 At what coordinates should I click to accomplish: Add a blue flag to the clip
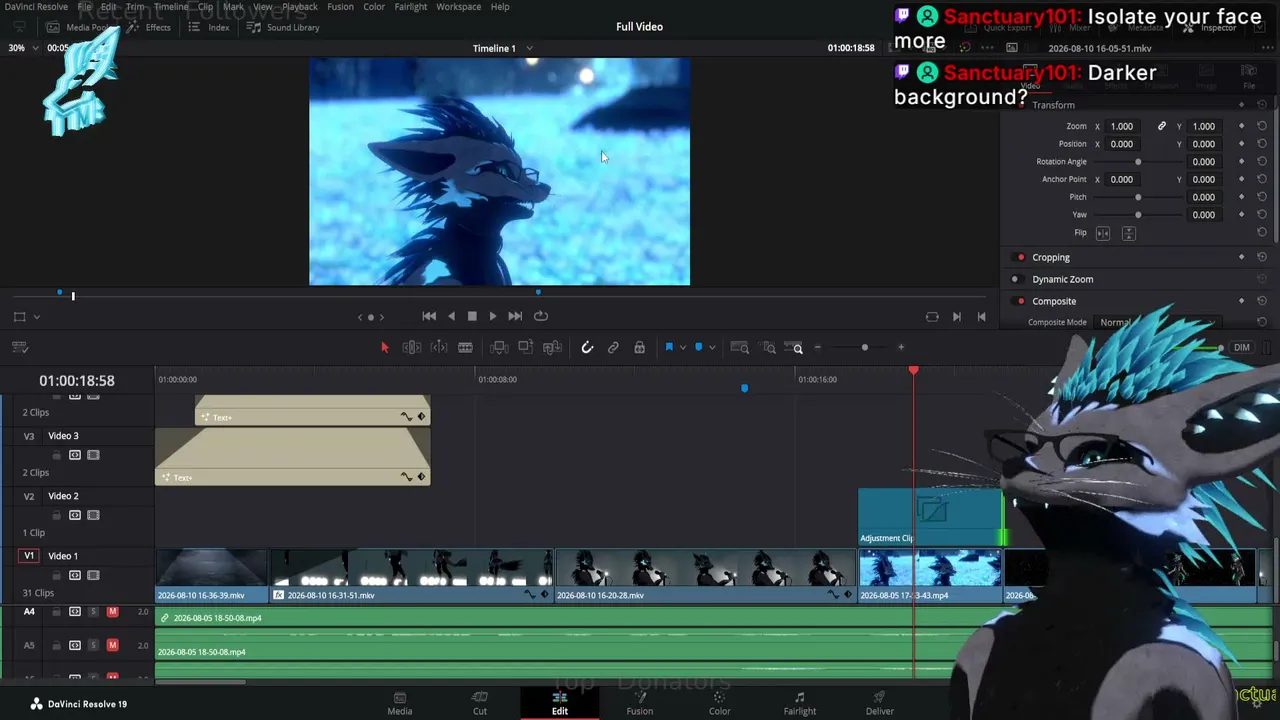coord(669,348)
